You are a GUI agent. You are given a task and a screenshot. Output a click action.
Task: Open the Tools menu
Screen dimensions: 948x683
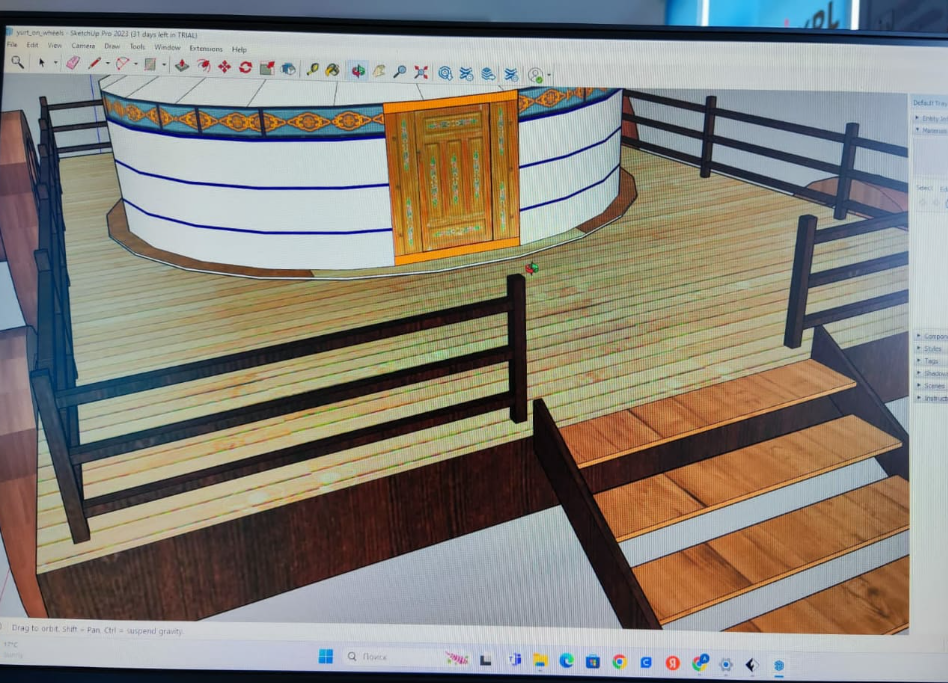pos(137,47)
